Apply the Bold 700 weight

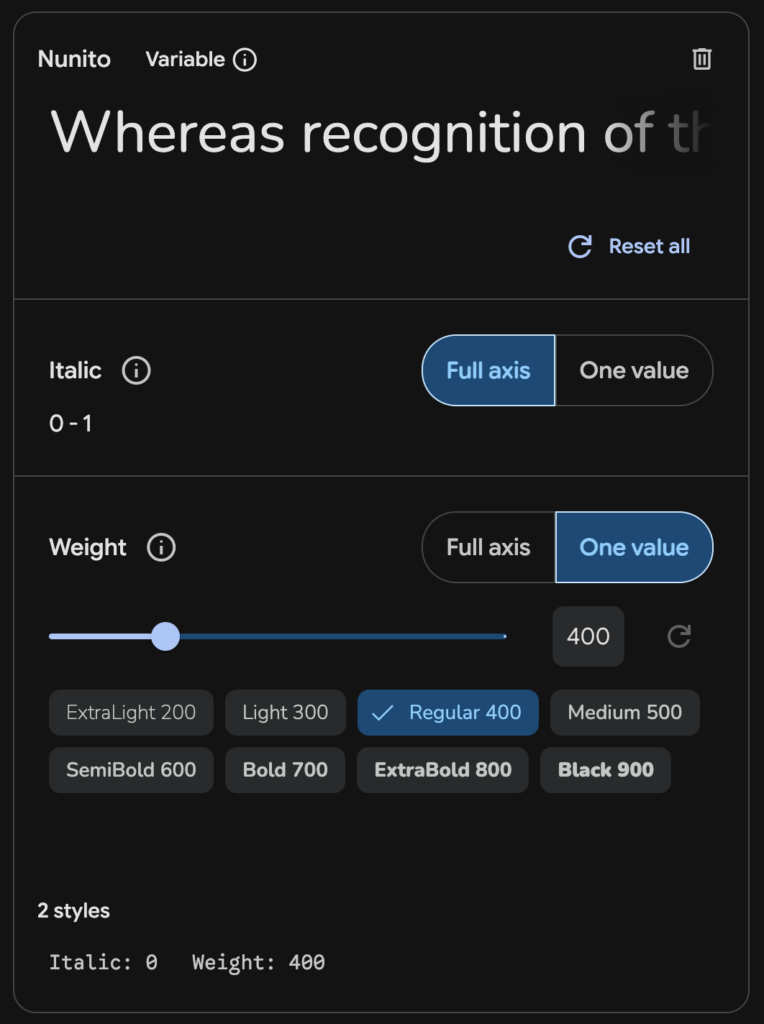pyautogui.click(x=284, y=770)
